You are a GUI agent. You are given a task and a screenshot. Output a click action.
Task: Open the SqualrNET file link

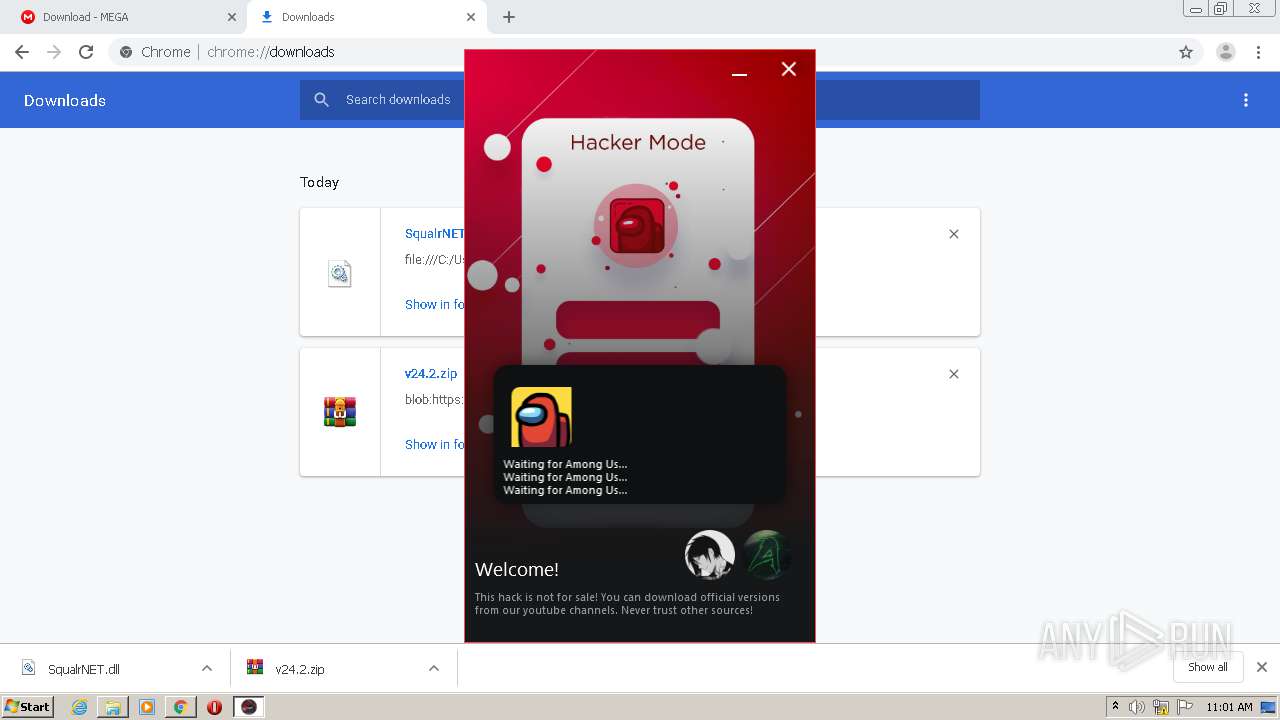coord(434,233)
